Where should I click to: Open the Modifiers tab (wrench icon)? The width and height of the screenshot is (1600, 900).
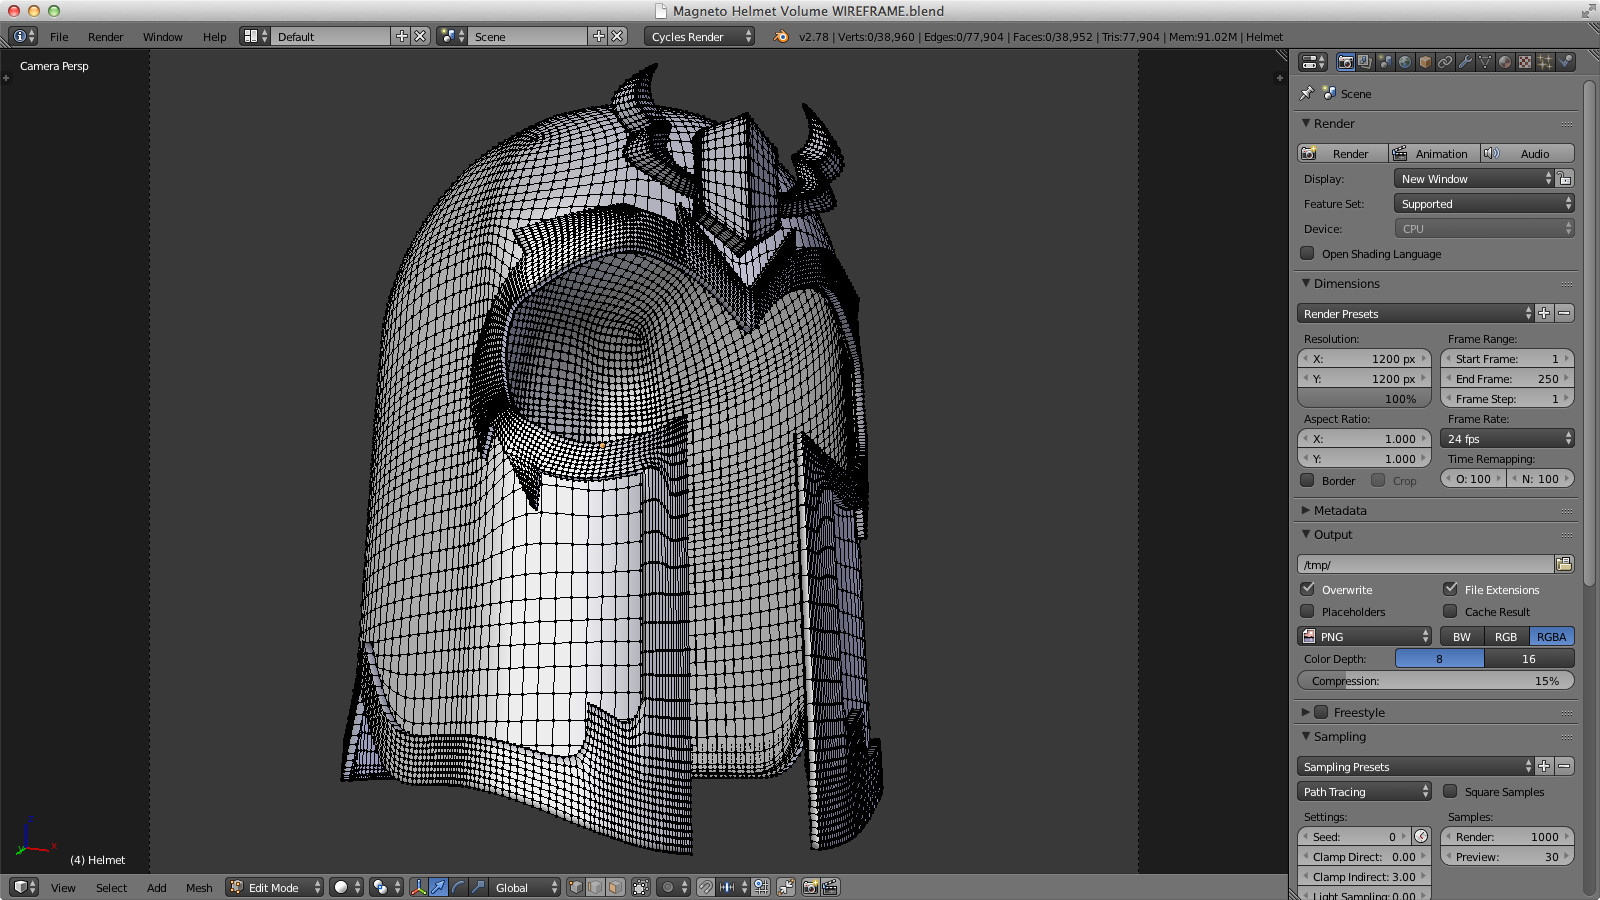1465,62
